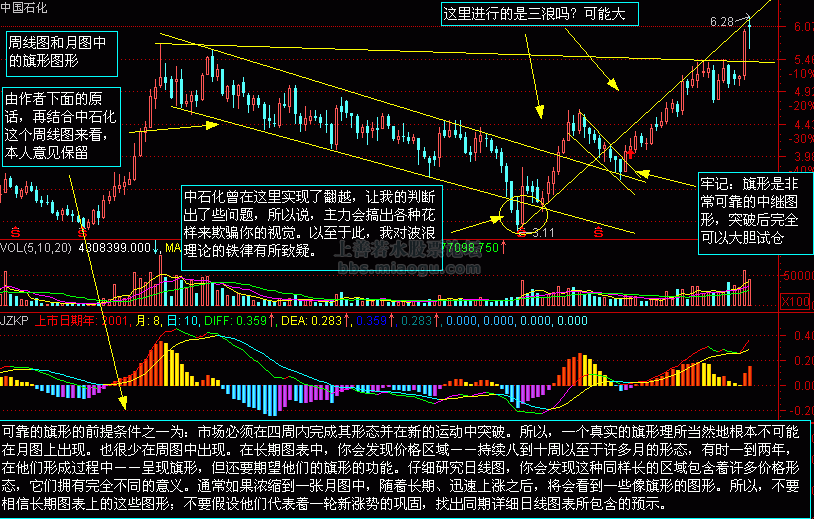Click the X100 volume unit box
Screen dimensions: 815x519
pyautogui.click(x=796, y=301)
